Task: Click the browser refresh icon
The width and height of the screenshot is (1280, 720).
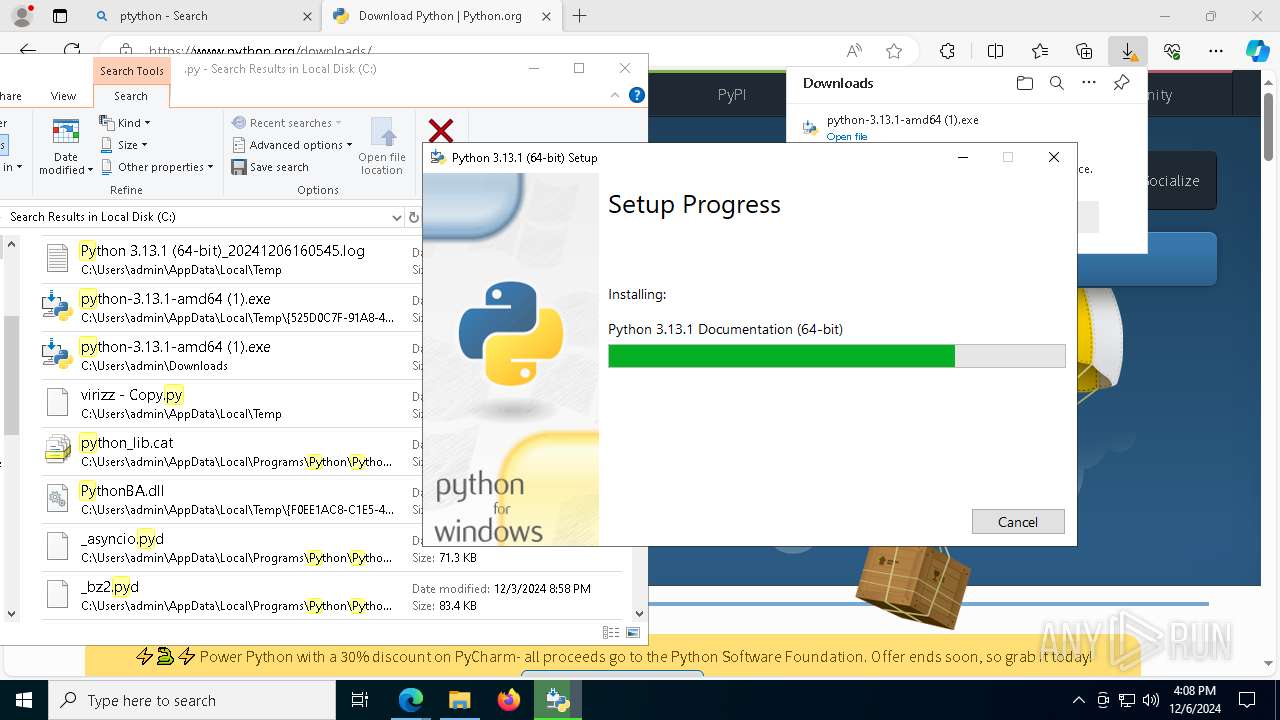Action: click(x=72, y=51)
